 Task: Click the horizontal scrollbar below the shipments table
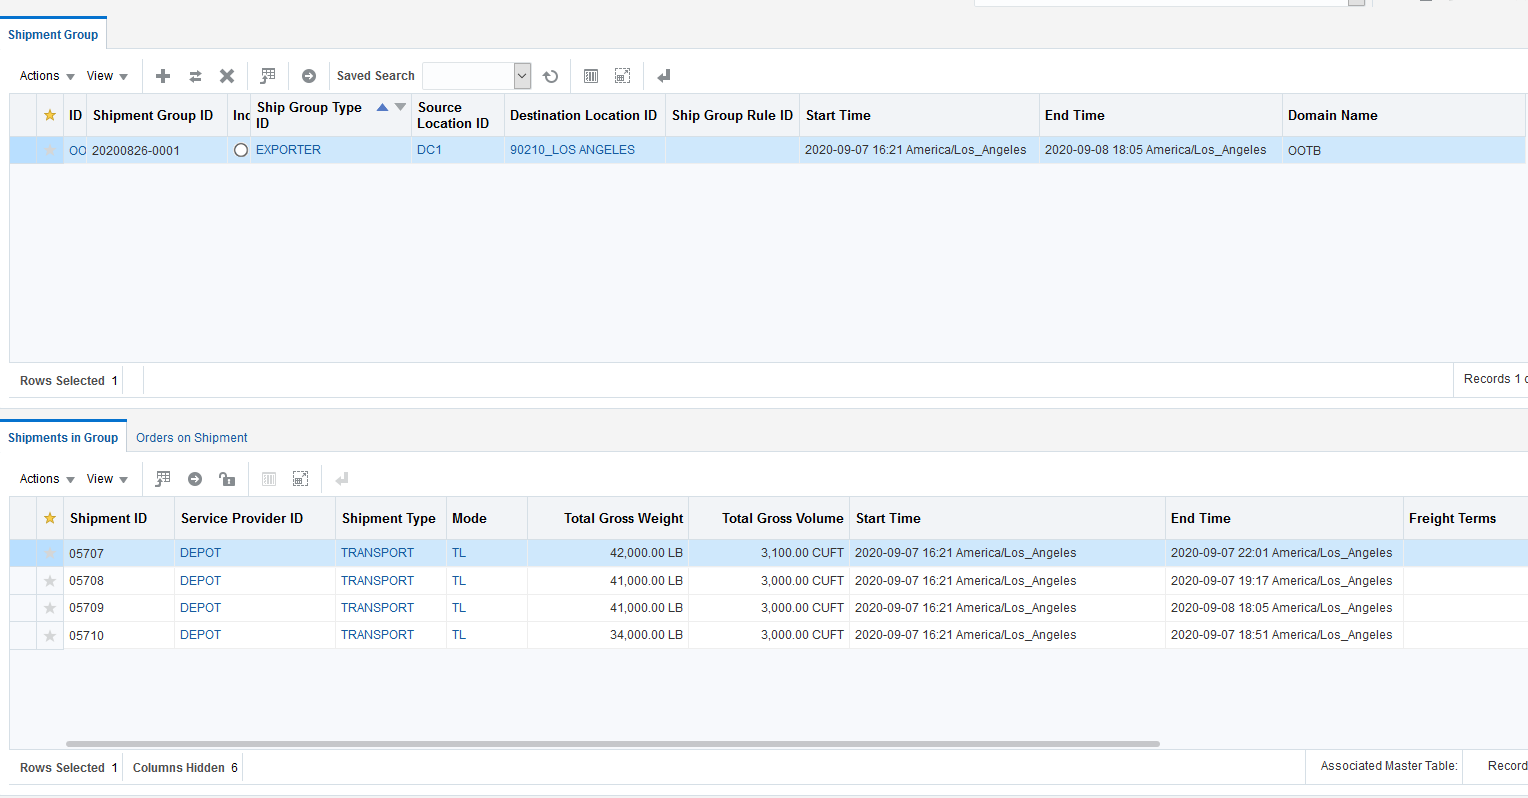tap(612, 744)
